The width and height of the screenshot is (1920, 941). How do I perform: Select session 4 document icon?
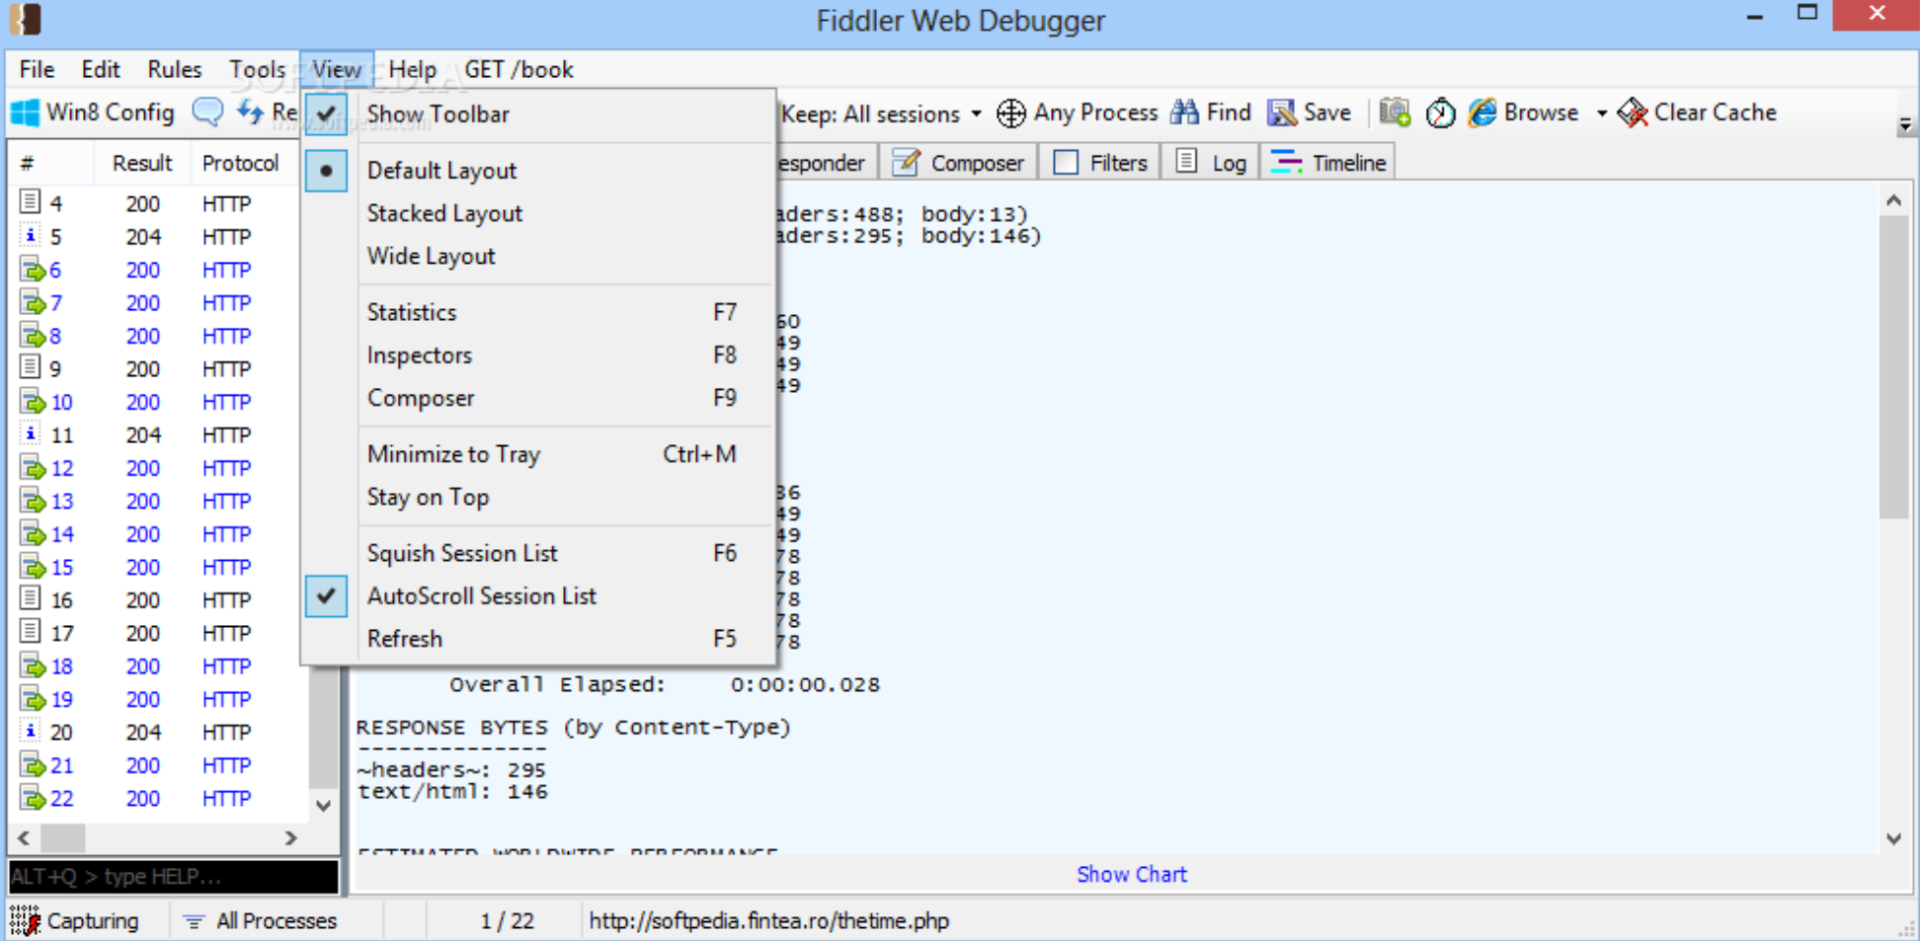(x=31, y=202)
